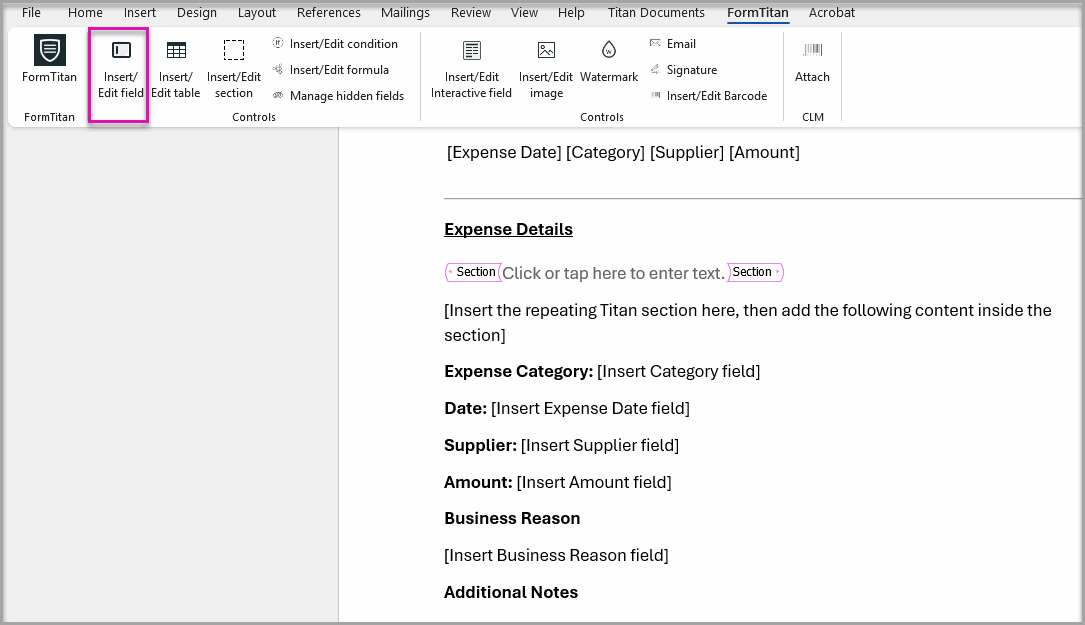1085x625 pixels.
Task: Open the Design tab
Action: [197, 12]
